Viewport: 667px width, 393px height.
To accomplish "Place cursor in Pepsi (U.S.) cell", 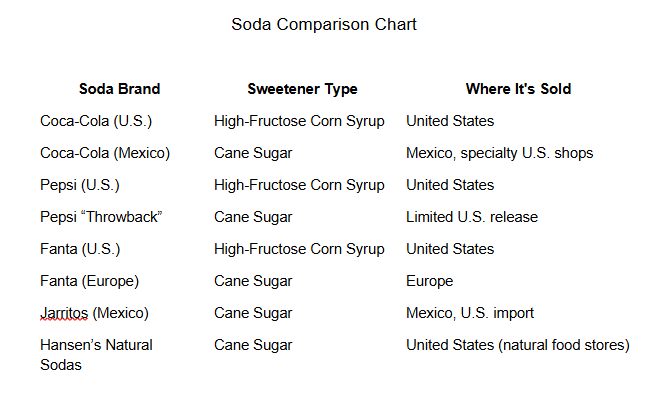I will [80, 185].
